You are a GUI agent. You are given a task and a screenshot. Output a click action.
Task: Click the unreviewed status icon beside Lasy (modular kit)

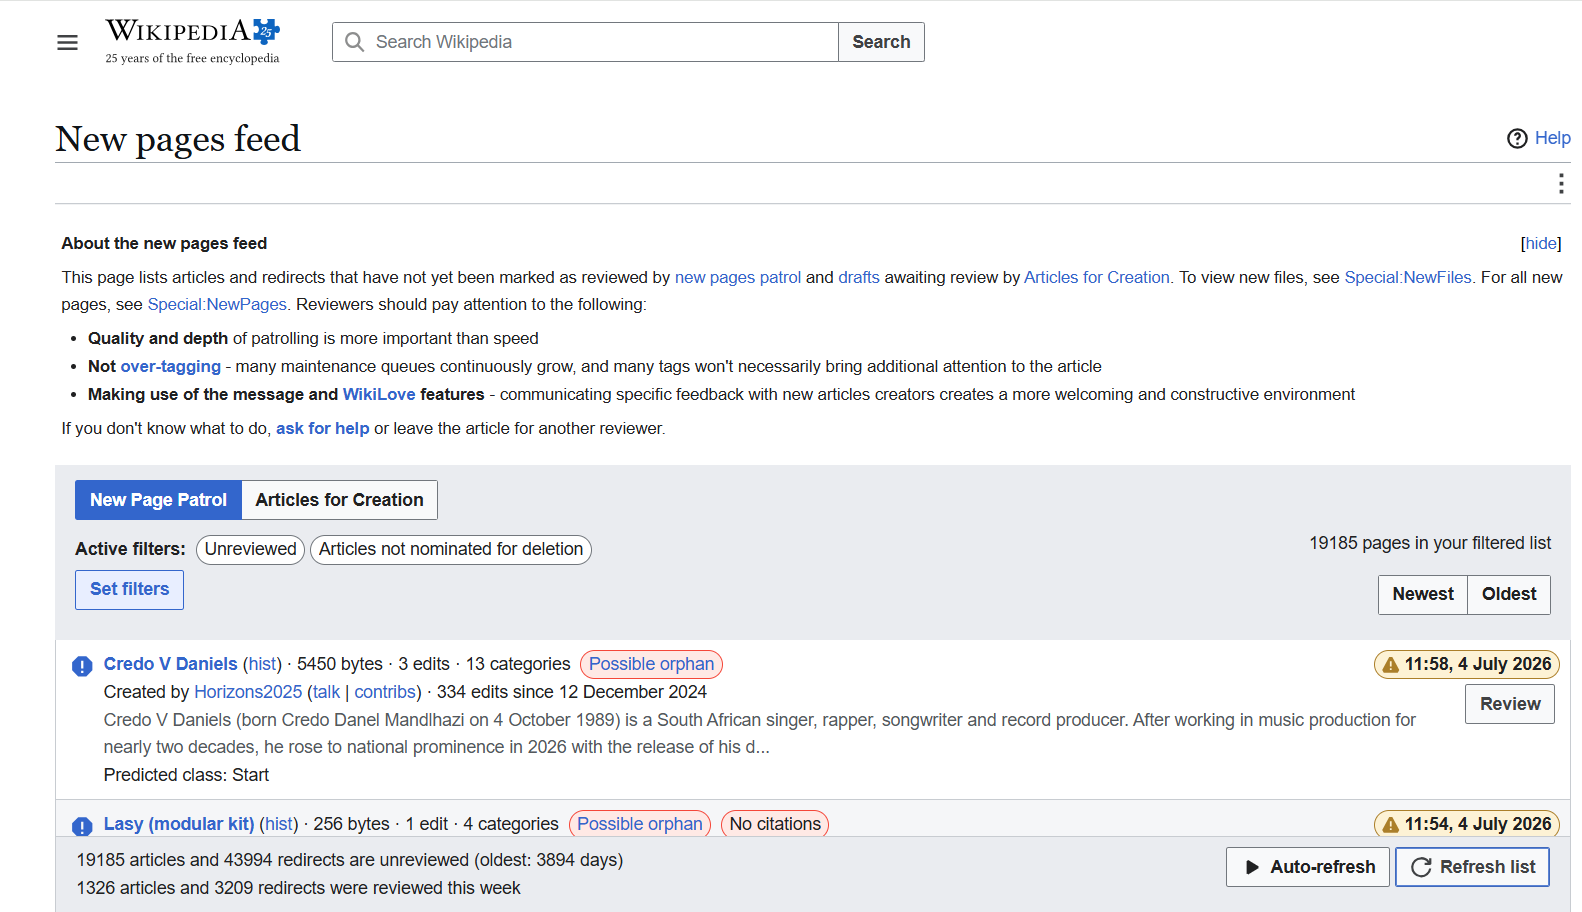[82, 826]
